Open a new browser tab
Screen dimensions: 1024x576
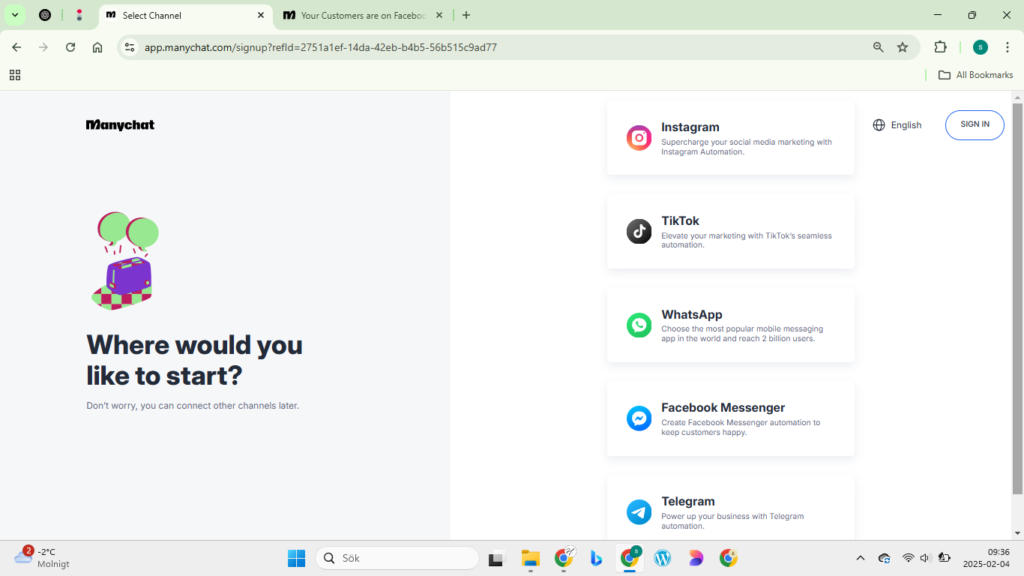[x=466, y=15]
